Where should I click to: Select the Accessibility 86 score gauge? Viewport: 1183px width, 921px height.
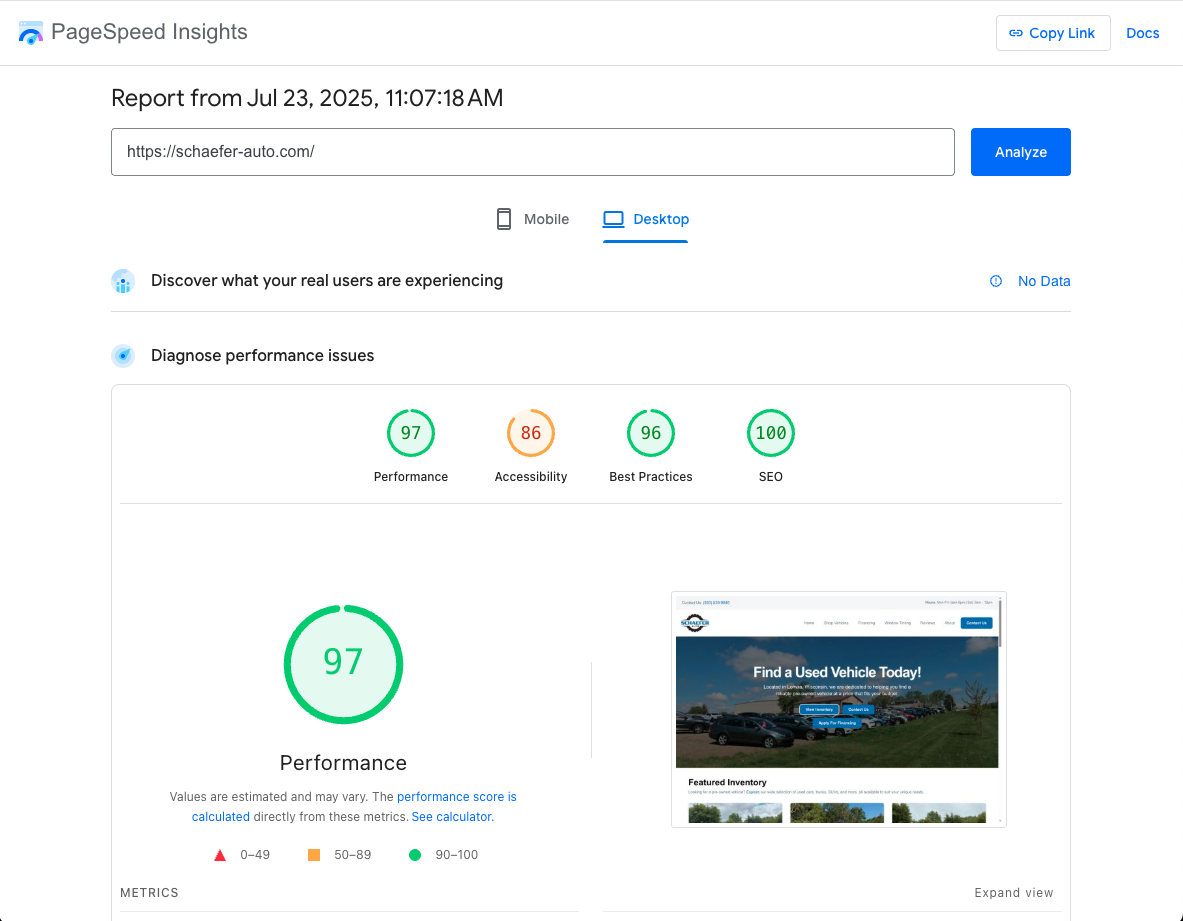click(x=531, y=433)
